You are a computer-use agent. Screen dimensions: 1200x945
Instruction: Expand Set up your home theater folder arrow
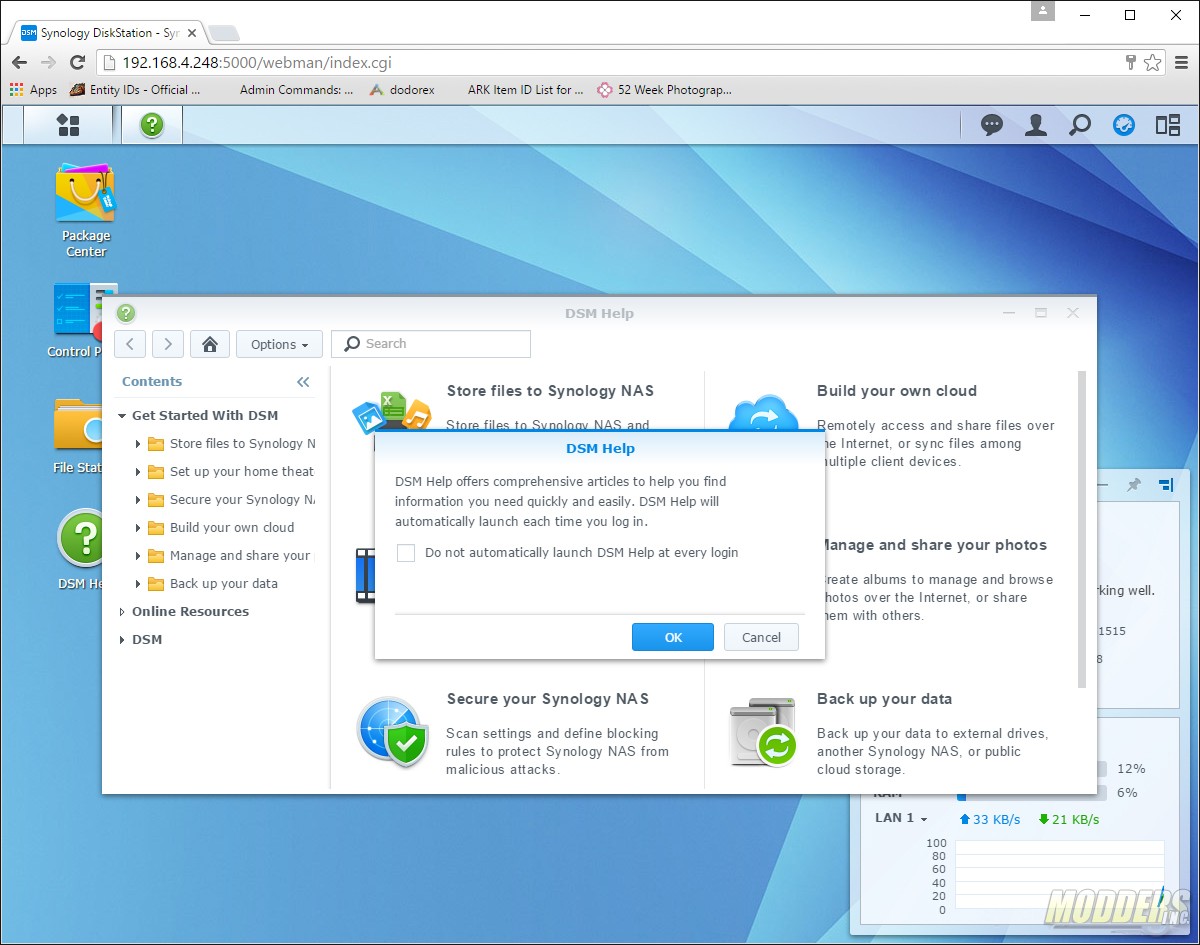pos(138,472)
